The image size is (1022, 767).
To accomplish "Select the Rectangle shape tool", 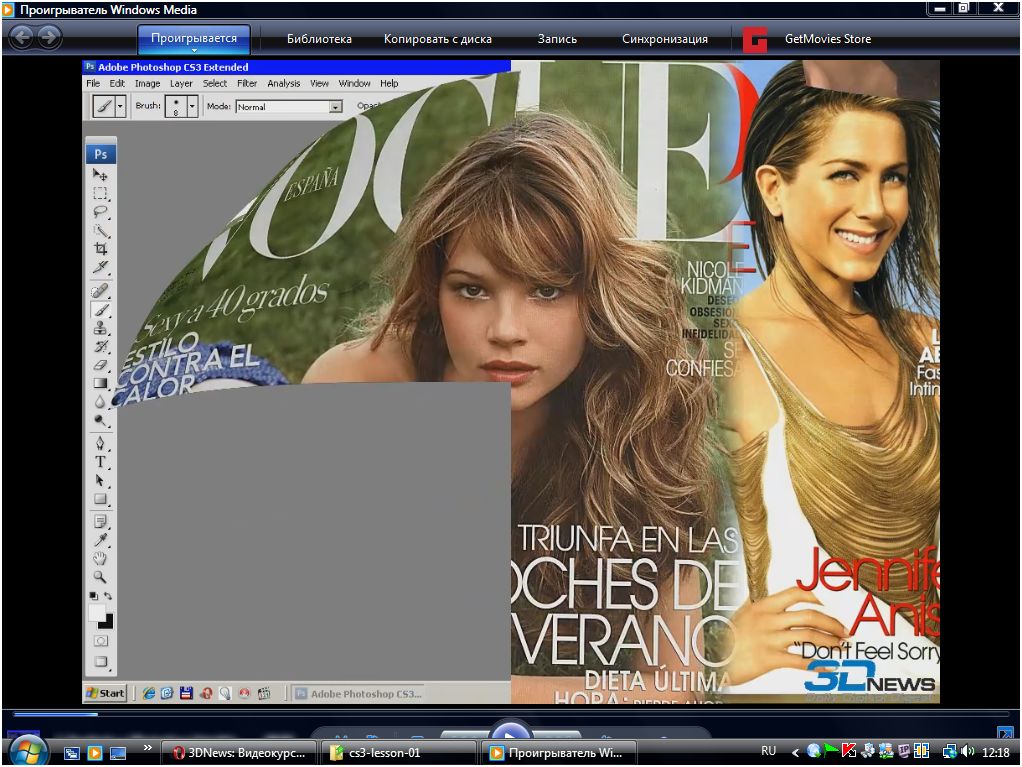I will tap(100, 499).
